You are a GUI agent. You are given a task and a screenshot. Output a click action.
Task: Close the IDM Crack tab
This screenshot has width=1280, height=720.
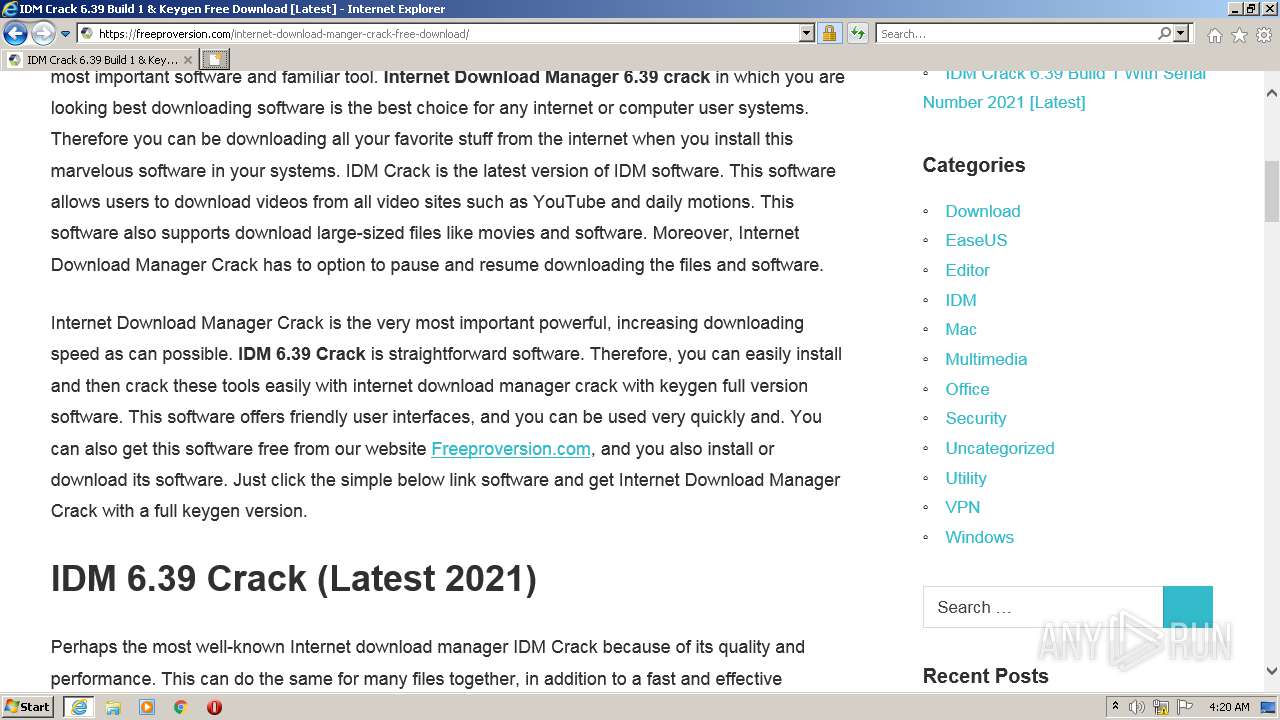[188, 60]
